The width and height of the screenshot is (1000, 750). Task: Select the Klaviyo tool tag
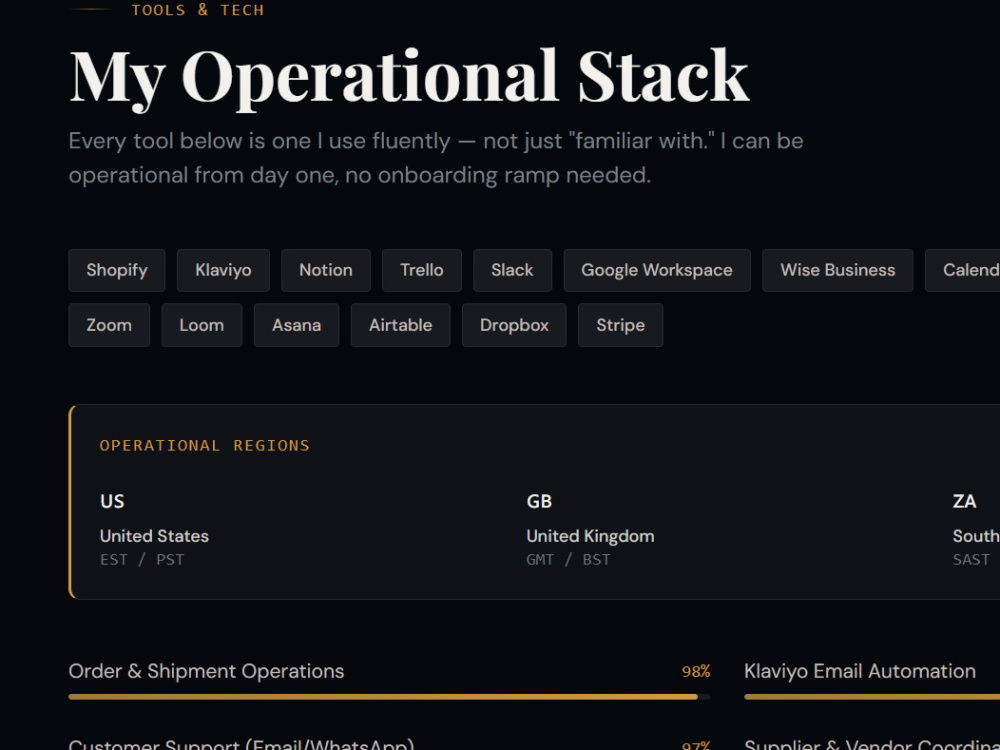[x=223, y=270]
